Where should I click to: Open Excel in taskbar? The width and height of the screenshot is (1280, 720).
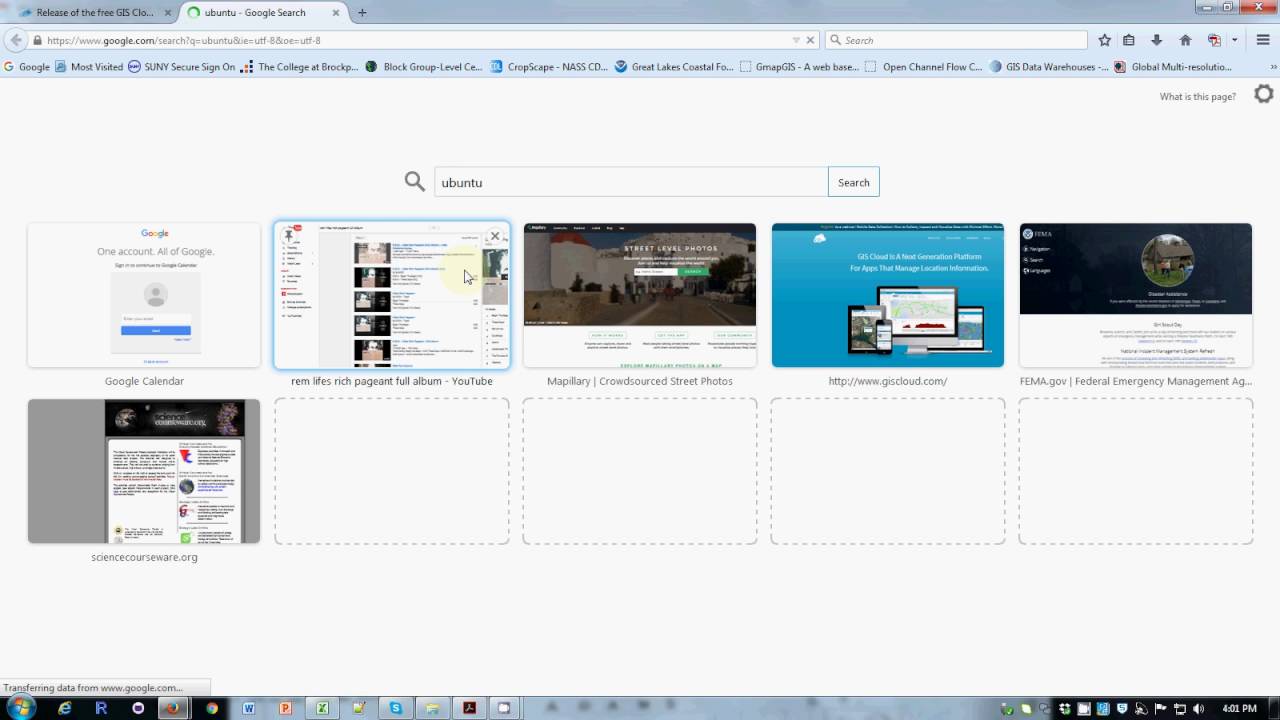point(322,708)
